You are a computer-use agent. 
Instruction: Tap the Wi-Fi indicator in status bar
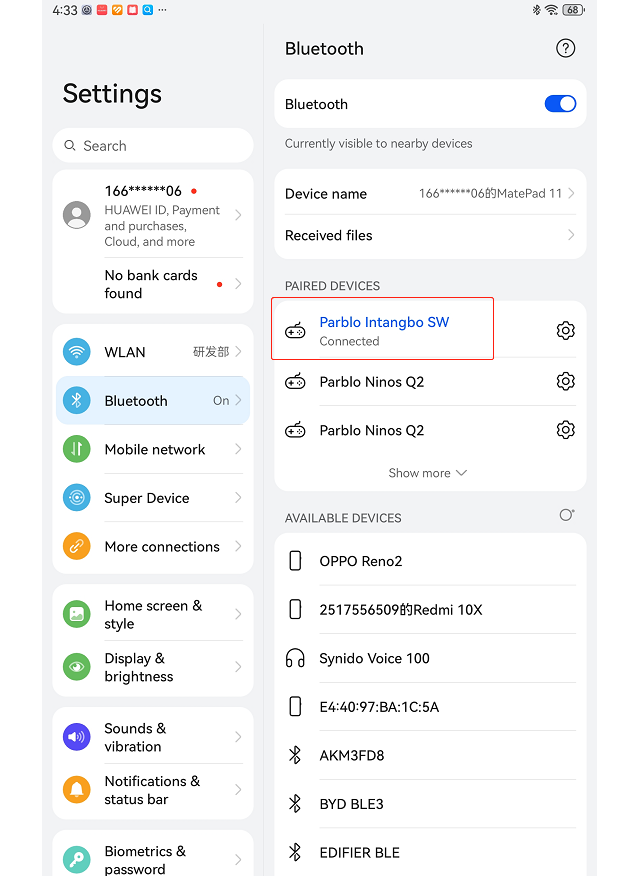coord(552,10)
